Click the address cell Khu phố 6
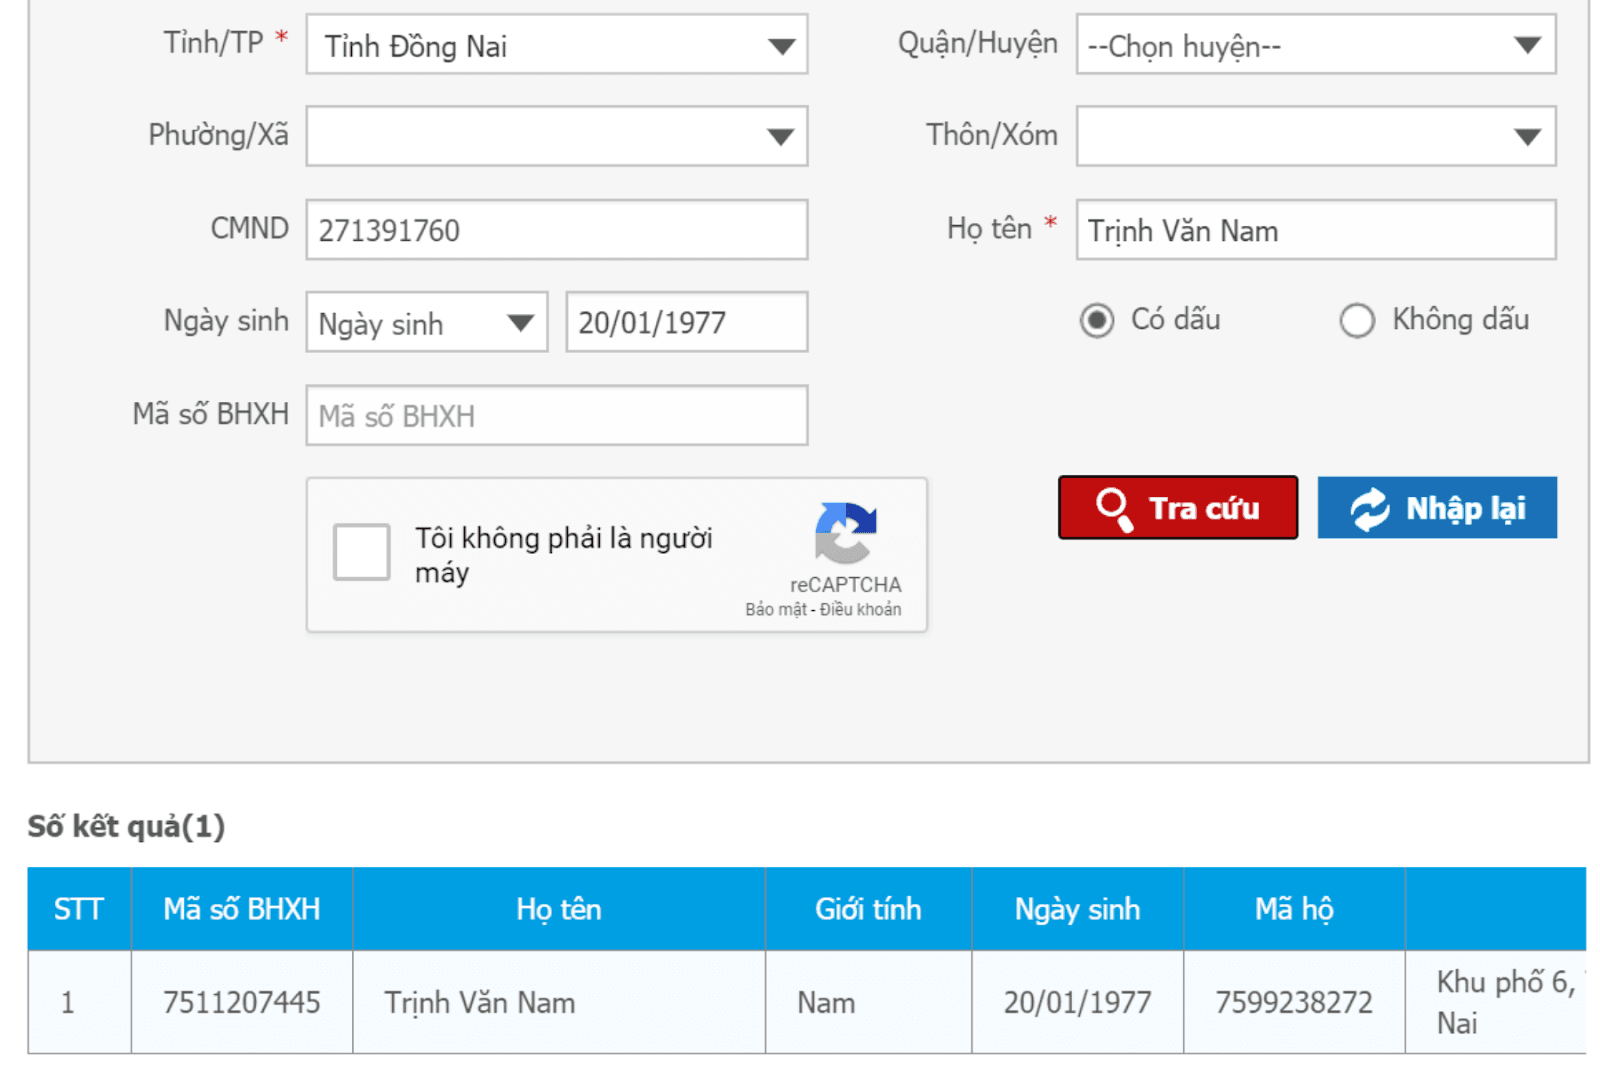The height and width of the screenshot is (1067, 1600). 1496,1002
